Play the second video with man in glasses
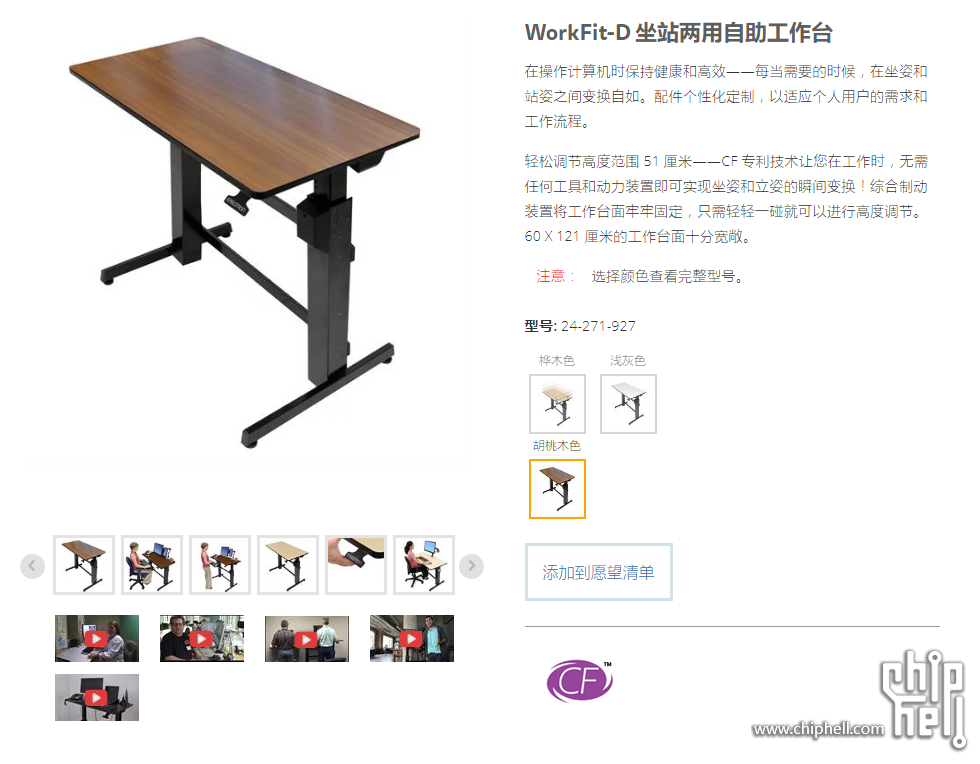980x764 pixels. coord(202,638)
